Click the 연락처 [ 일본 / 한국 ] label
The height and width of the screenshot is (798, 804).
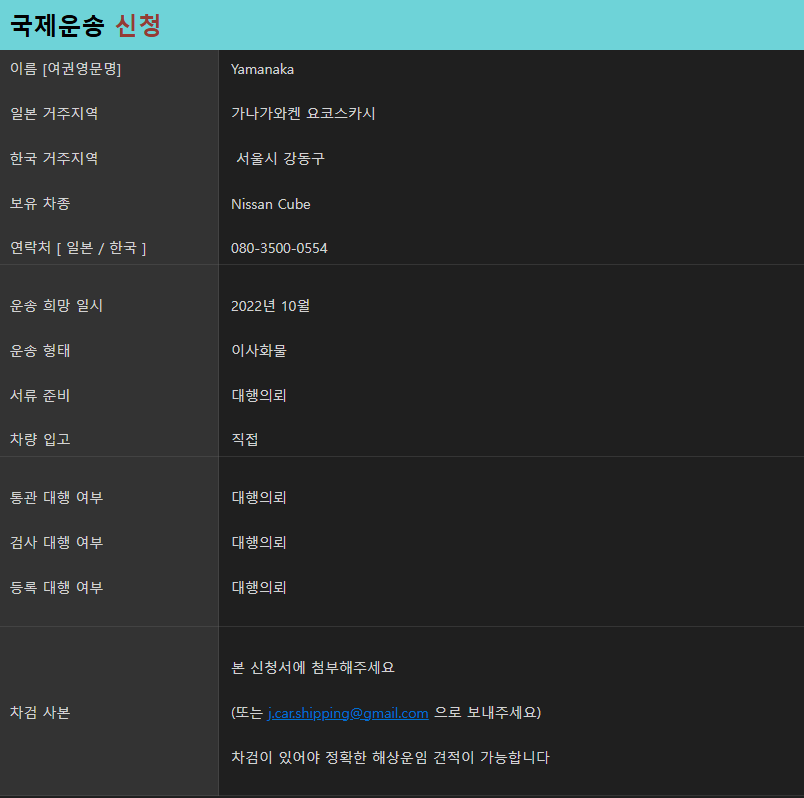(78, 248)
